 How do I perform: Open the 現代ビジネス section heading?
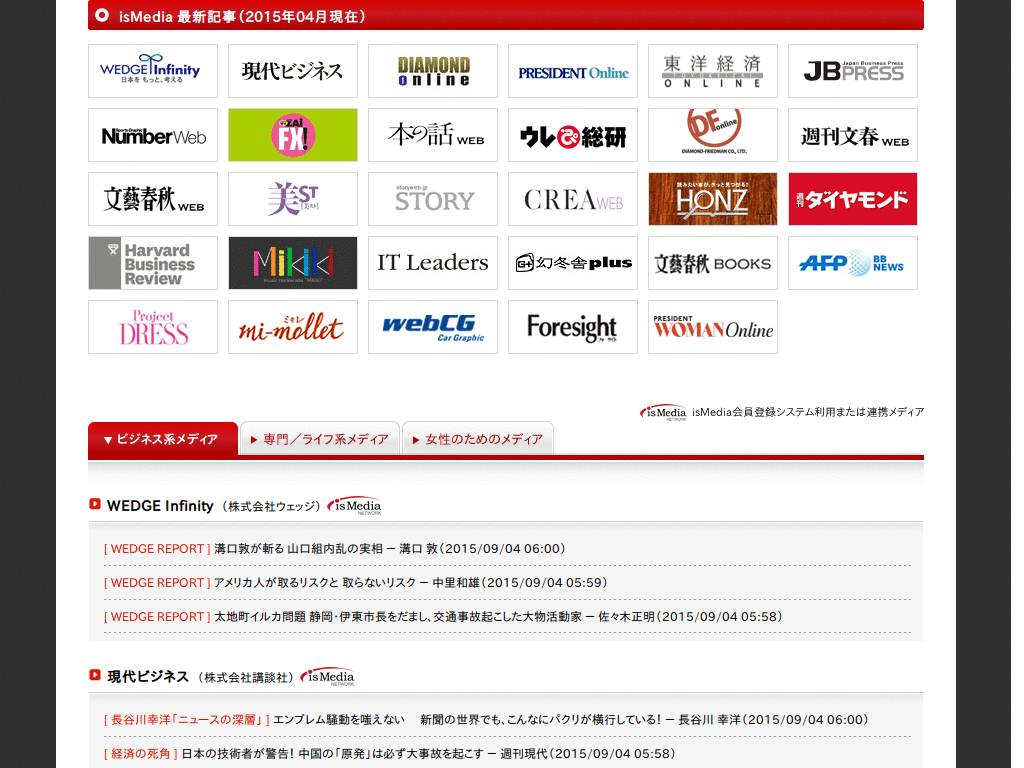[x=148, y=677]
